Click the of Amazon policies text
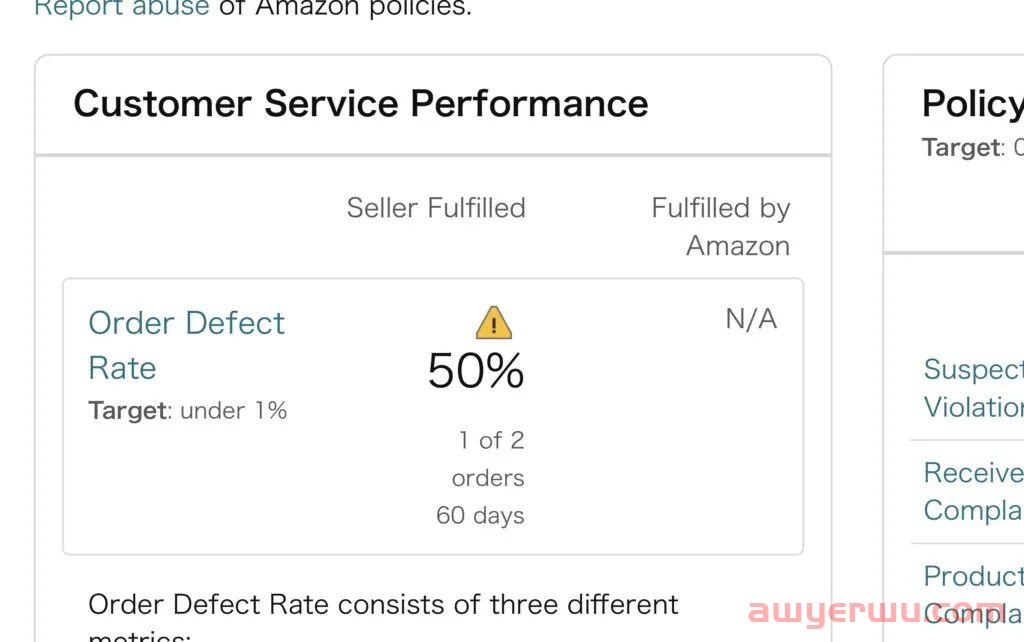Viewport: 1024px width, 642px height. coord(345,8)
